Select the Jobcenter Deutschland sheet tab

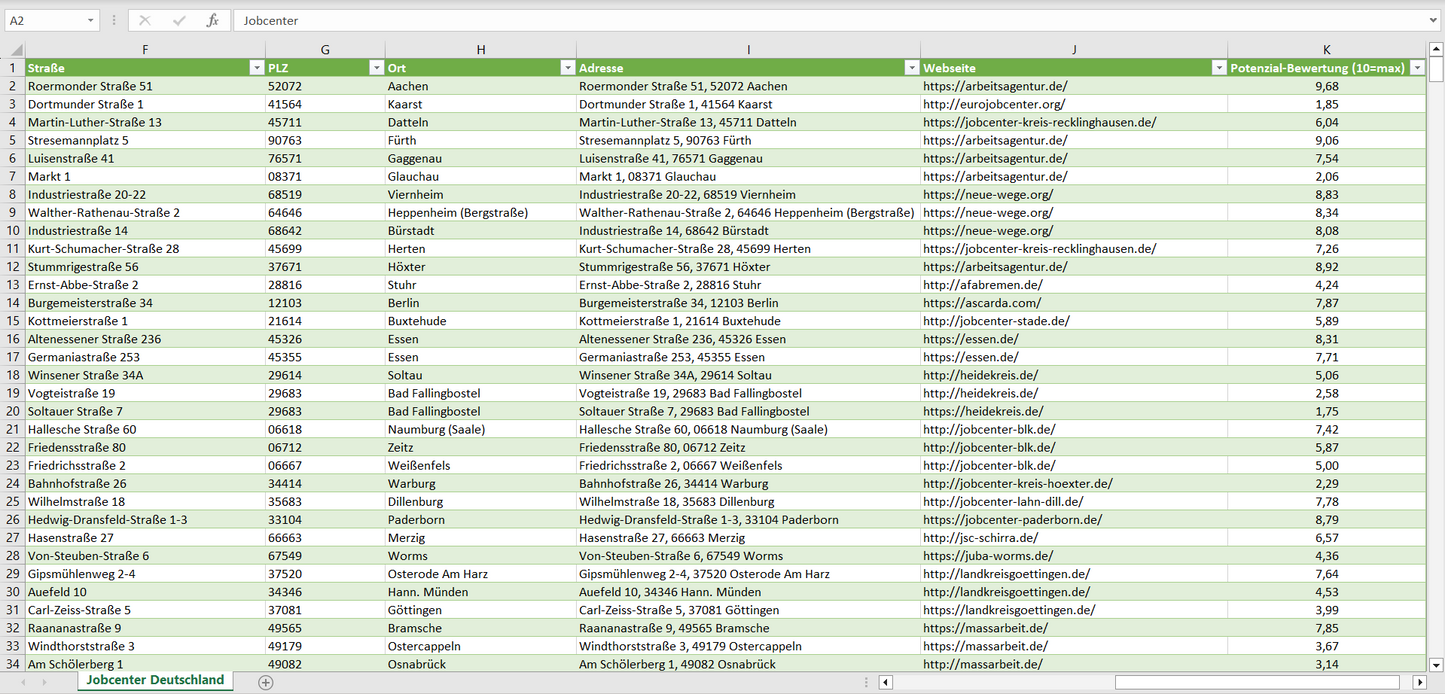(x=155, y=680)
